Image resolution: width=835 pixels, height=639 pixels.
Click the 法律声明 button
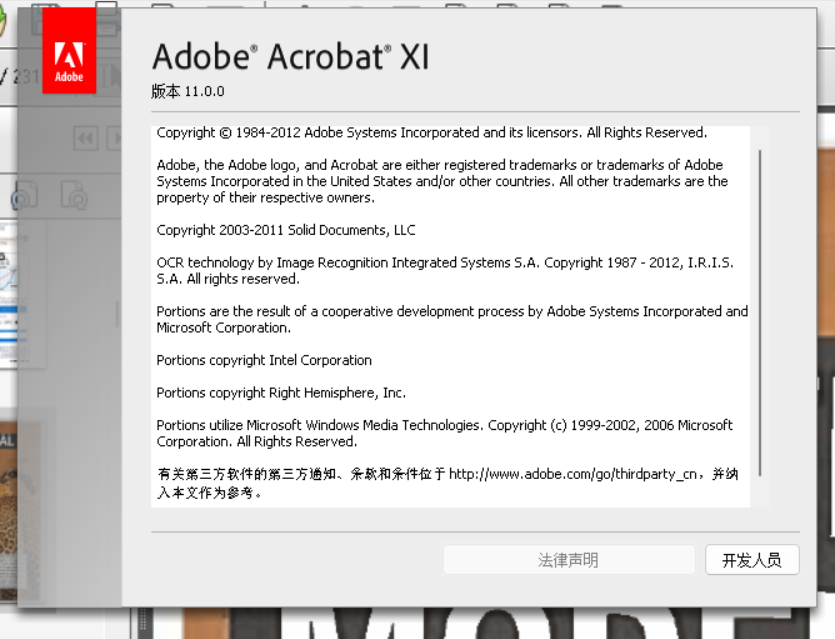tap(569, 560)
